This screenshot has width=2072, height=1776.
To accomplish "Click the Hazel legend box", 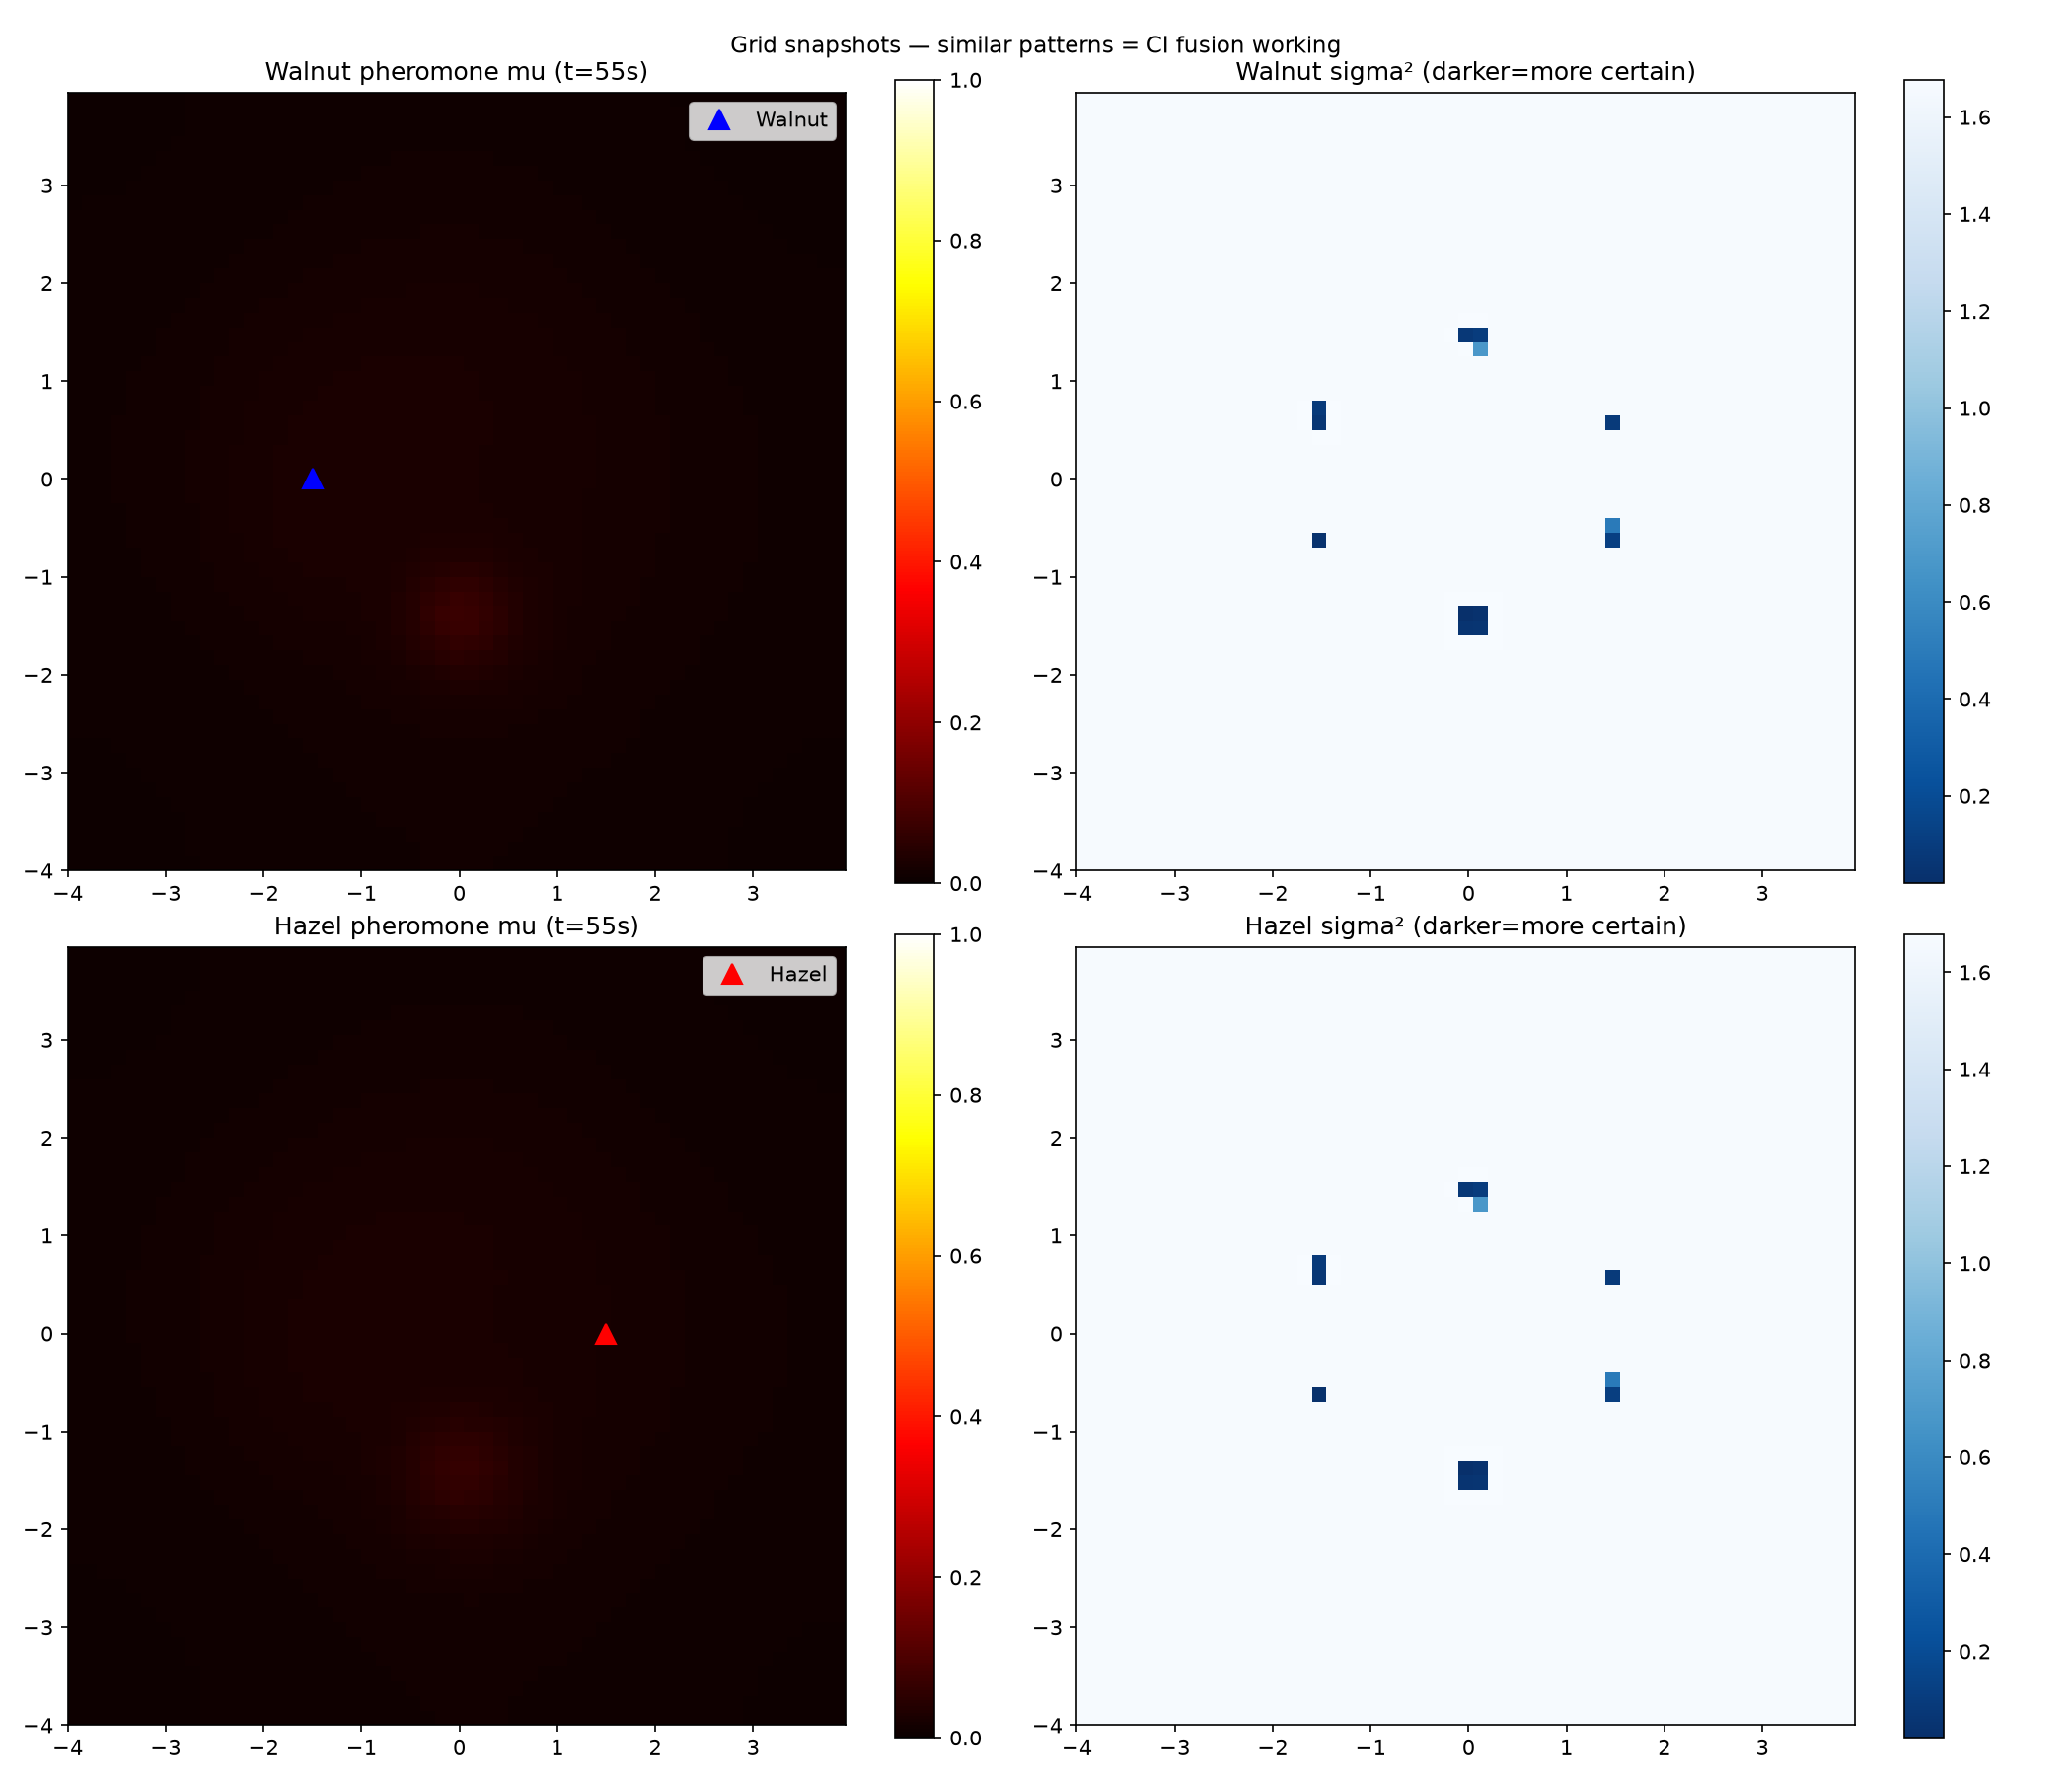I will coord(769,974).
